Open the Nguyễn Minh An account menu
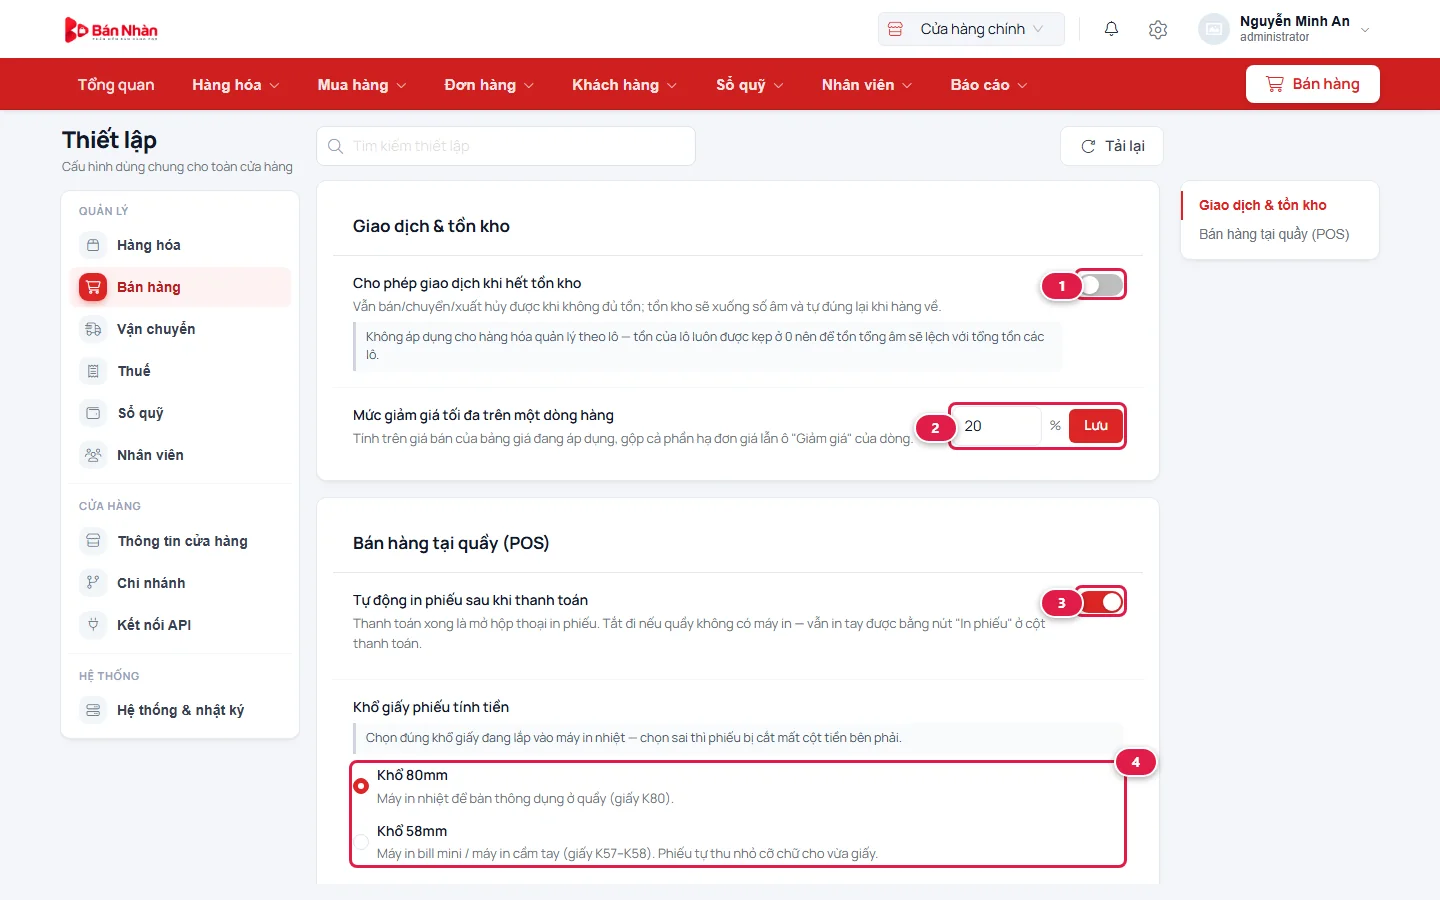 coord(1285,29)
